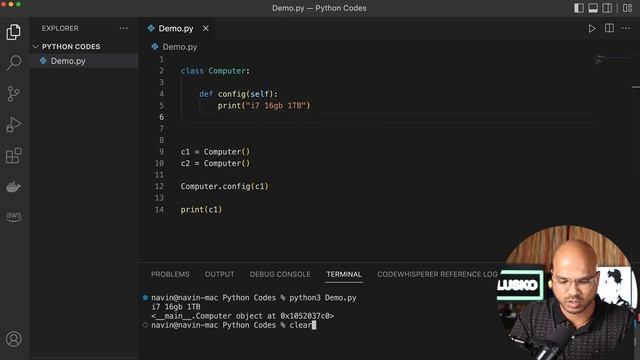
Task: Open the Extensions view
Action: coord(13,156)
